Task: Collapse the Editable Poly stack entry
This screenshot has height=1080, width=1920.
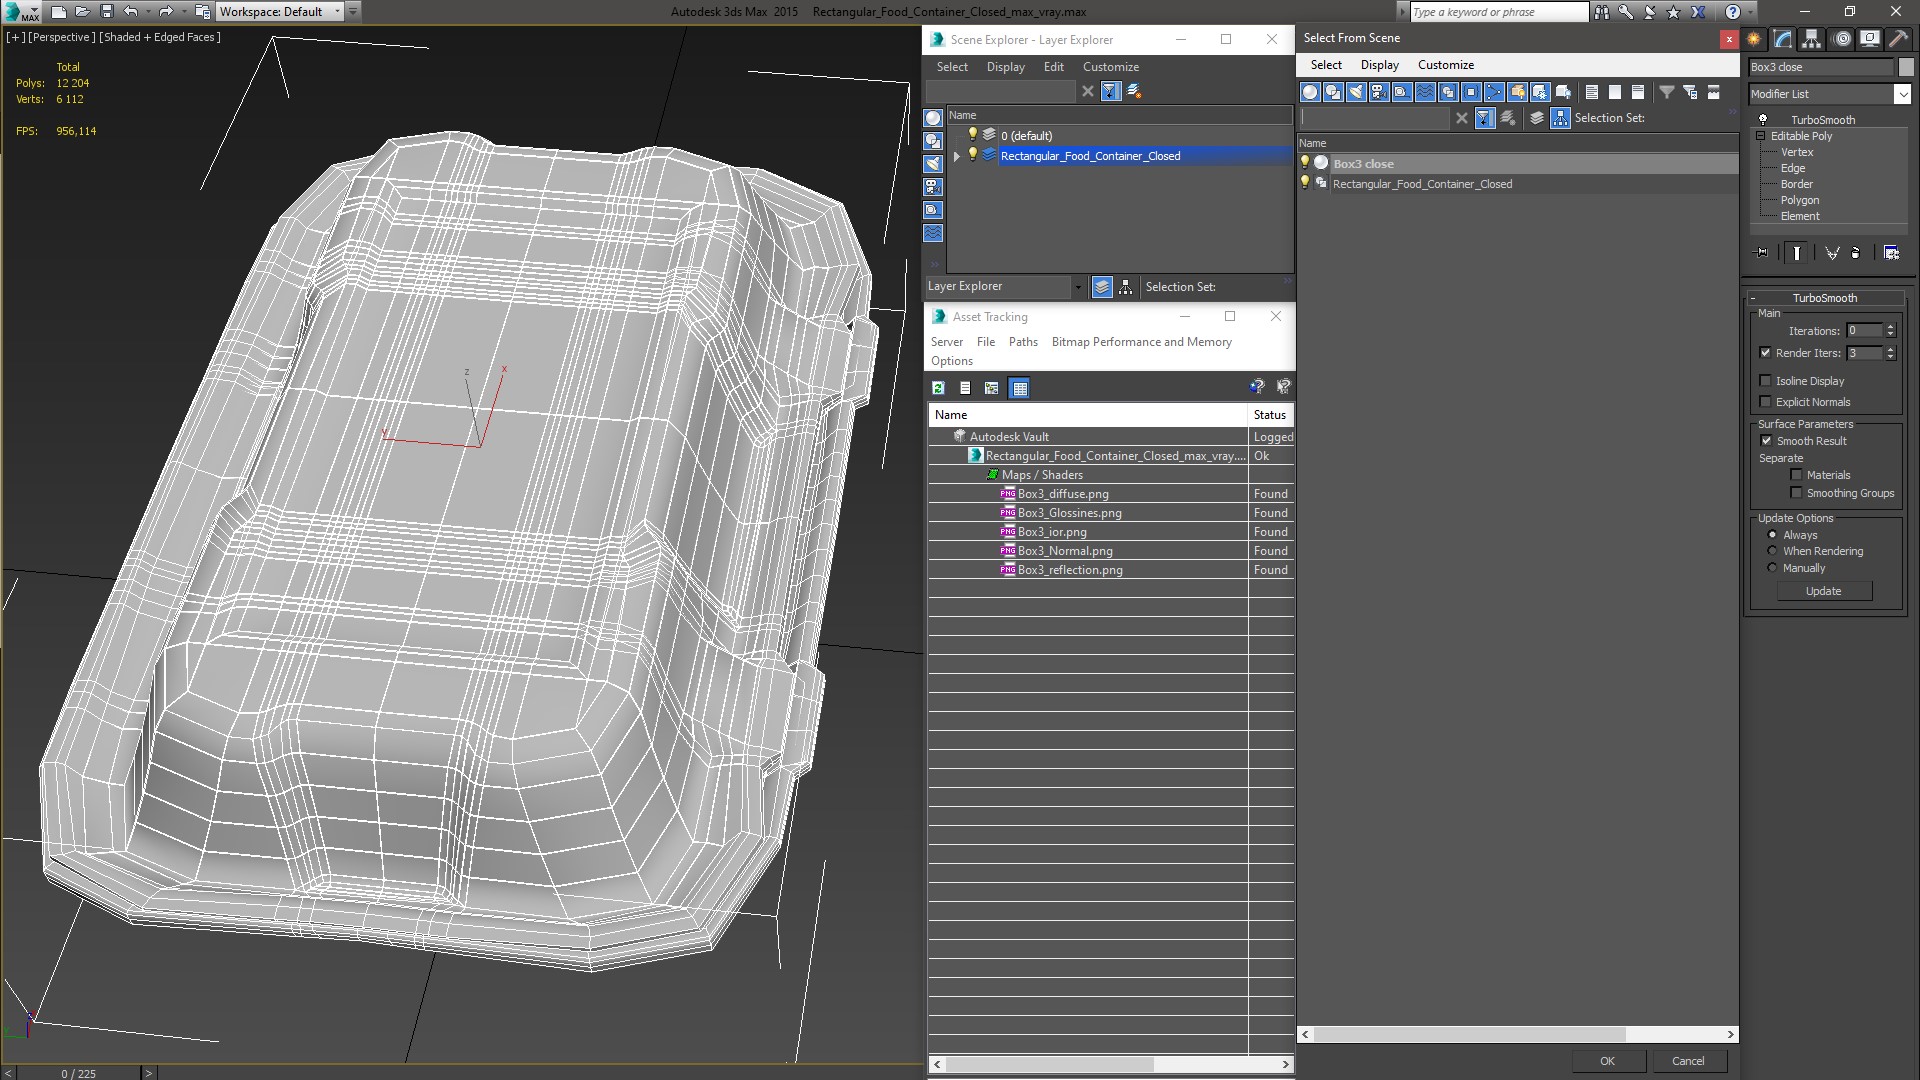Action: tap(1760, 136)
